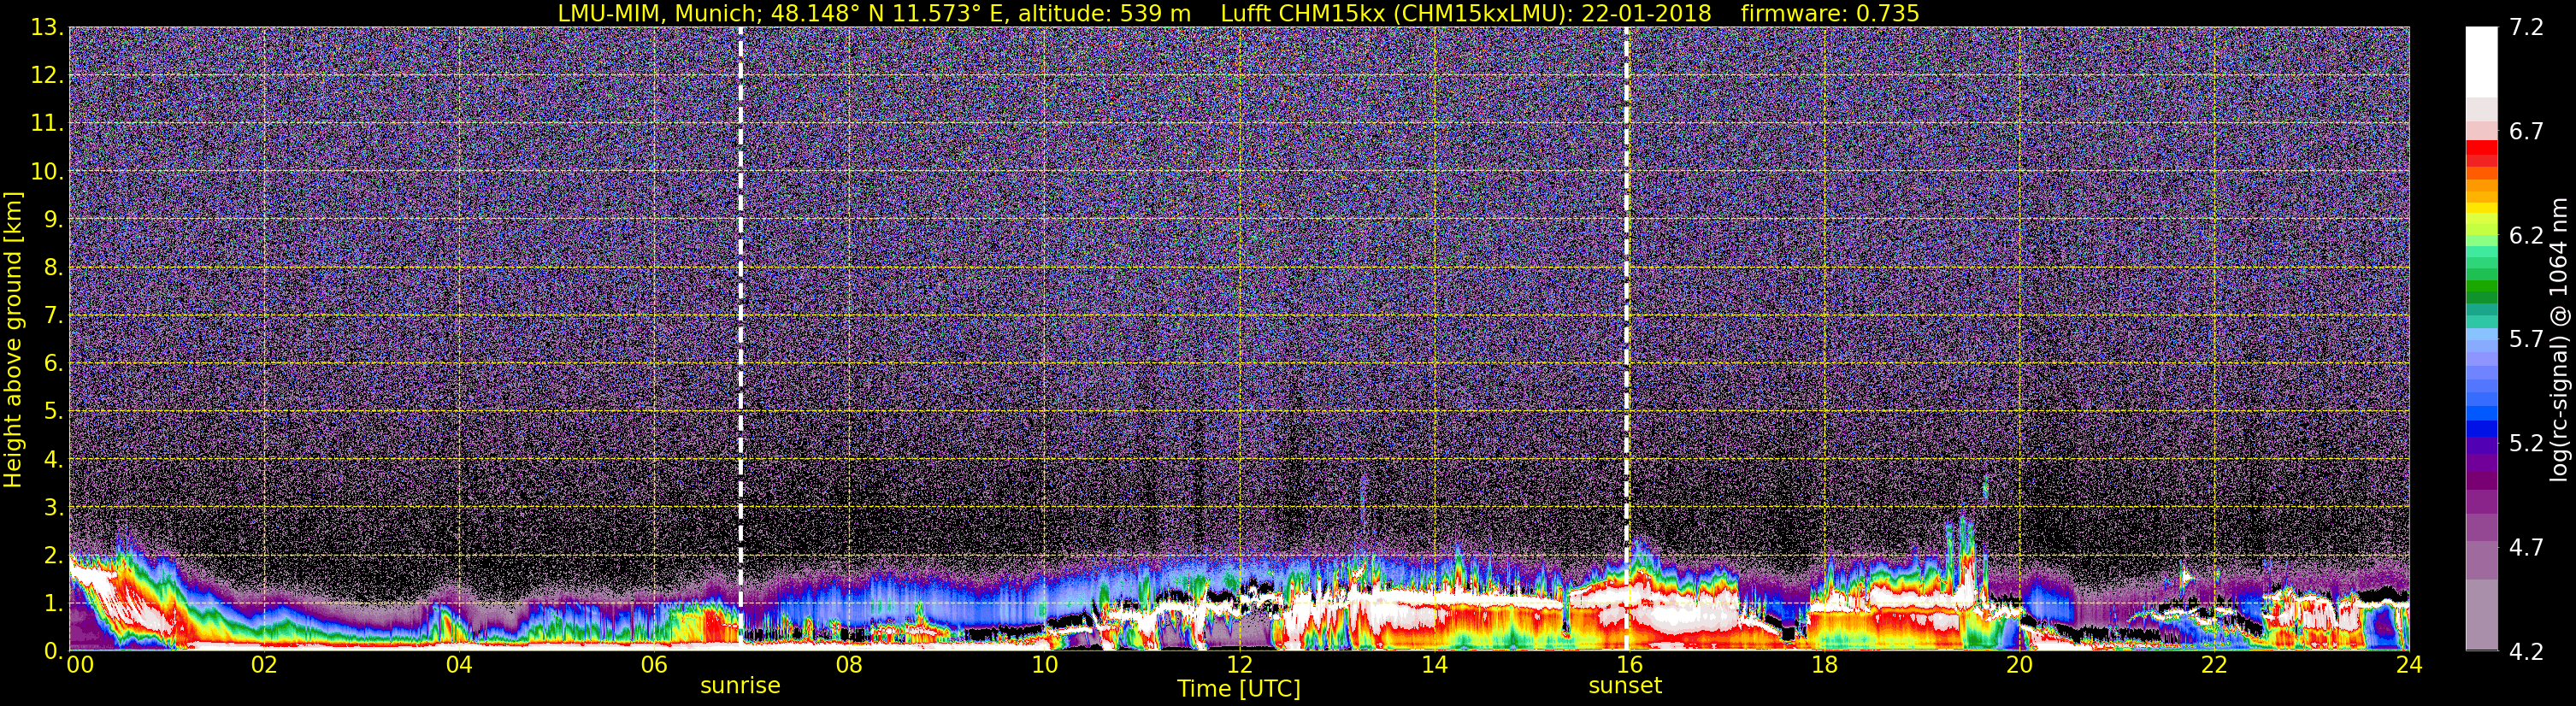This screenshot has width=2576, height=706.
Task: Click the red band of the colorbar
Action: (2481, 148)
